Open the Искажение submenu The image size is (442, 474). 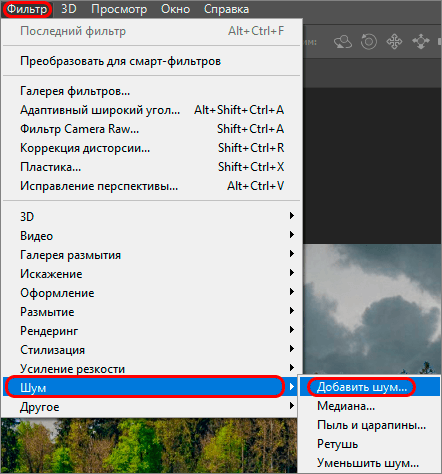pyautogui.click(x=152, y=274)
